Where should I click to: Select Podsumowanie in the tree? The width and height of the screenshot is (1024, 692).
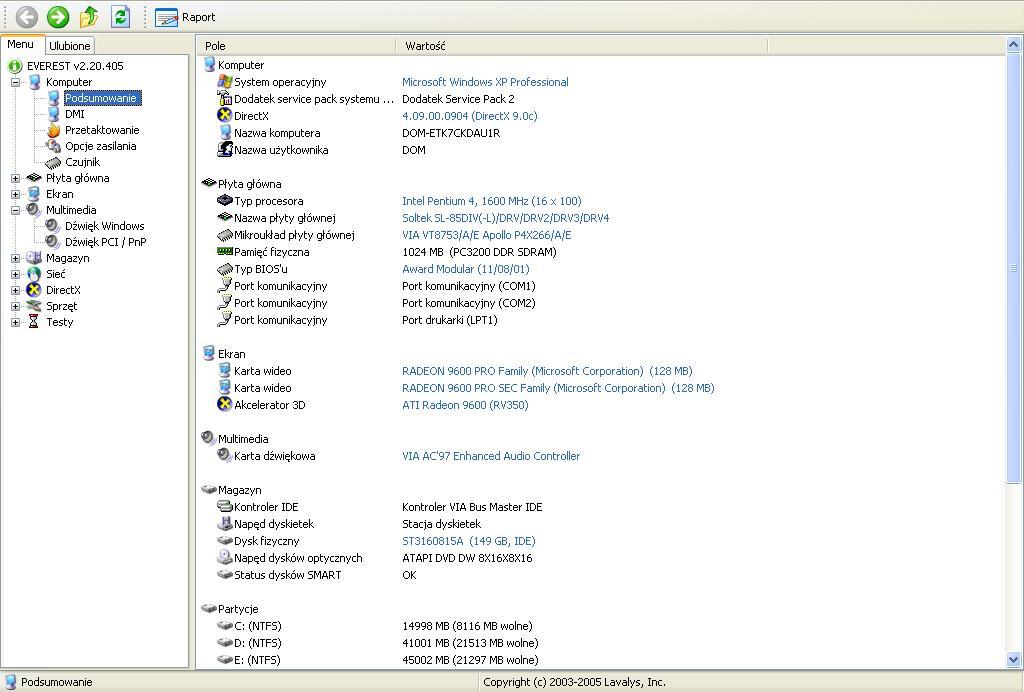tap(101, 98)
